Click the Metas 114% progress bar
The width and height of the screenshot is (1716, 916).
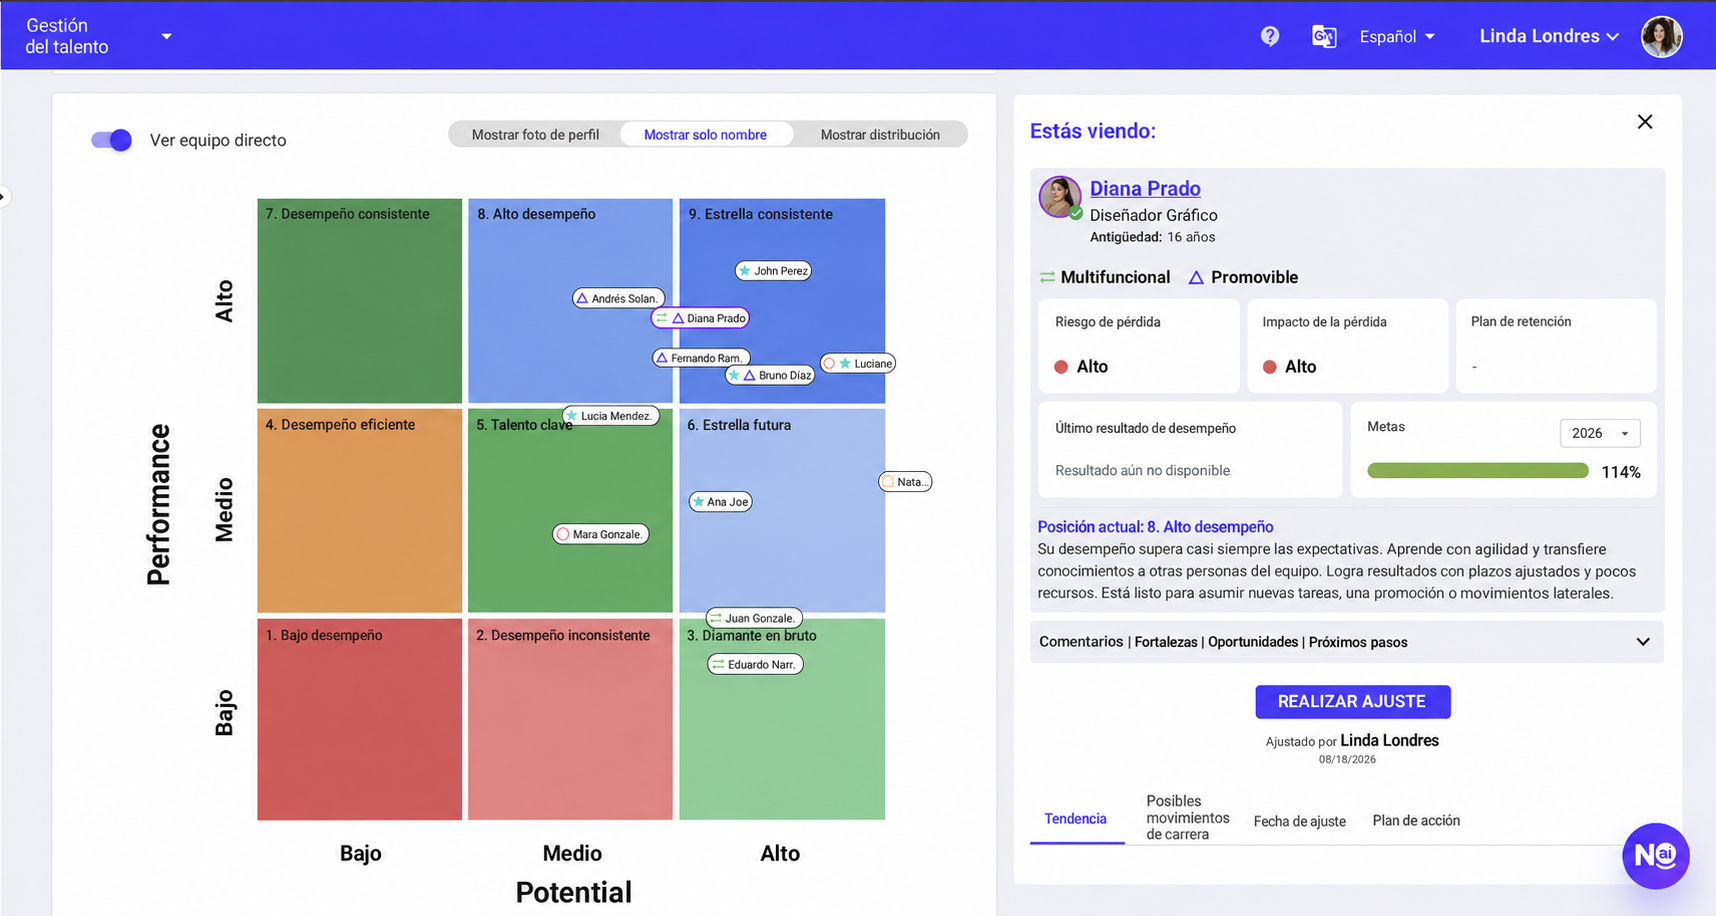1477,471
